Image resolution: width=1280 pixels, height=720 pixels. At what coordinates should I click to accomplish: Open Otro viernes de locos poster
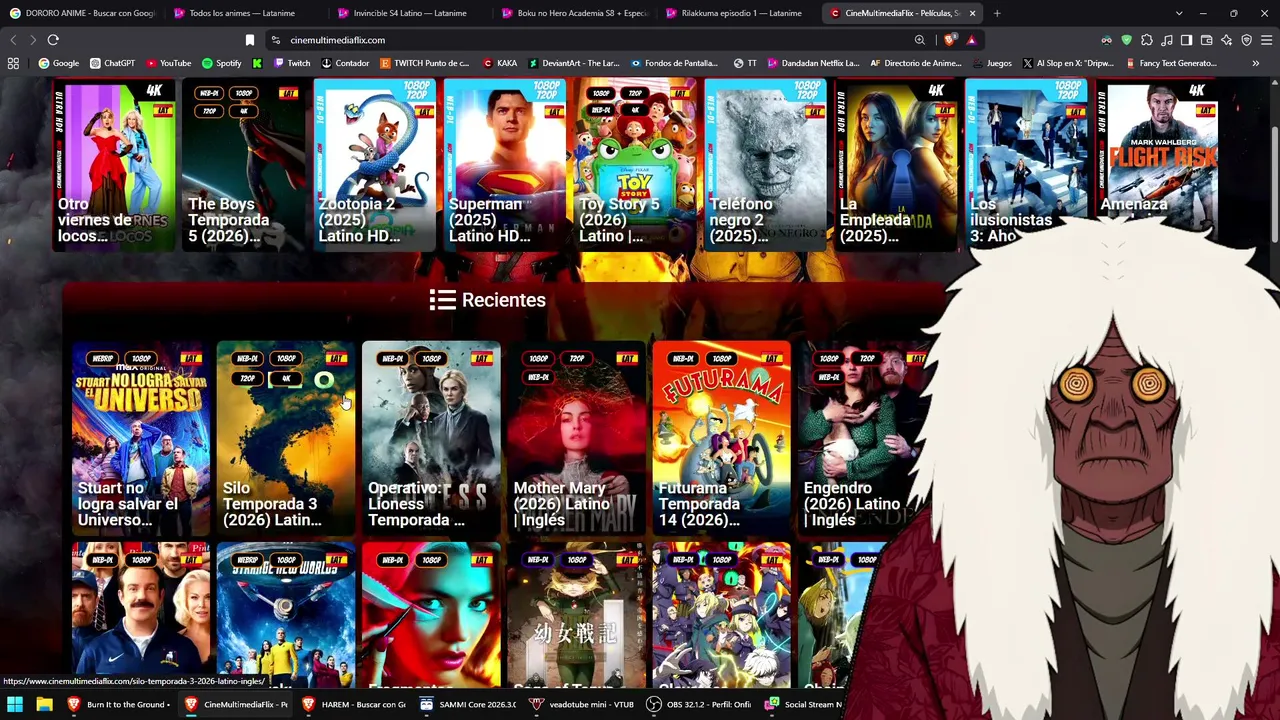click(114, 165)
